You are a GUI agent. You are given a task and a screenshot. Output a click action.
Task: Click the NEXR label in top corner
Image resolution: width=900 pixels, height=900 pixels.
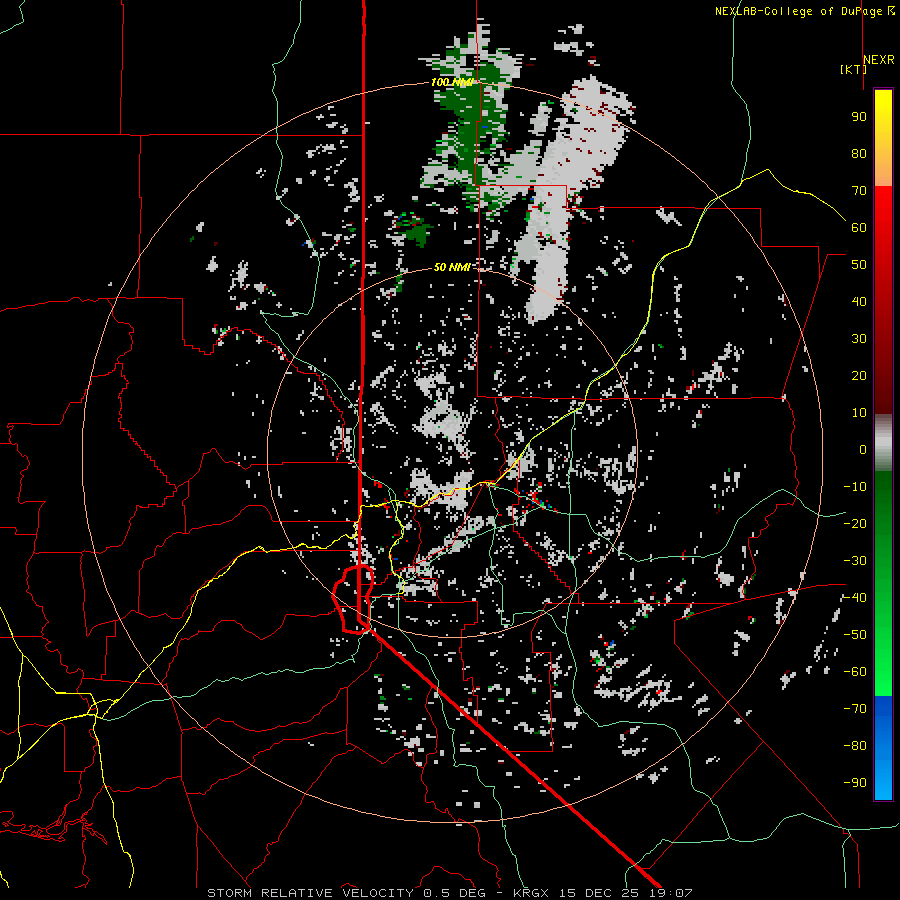[x=879, y=60]
